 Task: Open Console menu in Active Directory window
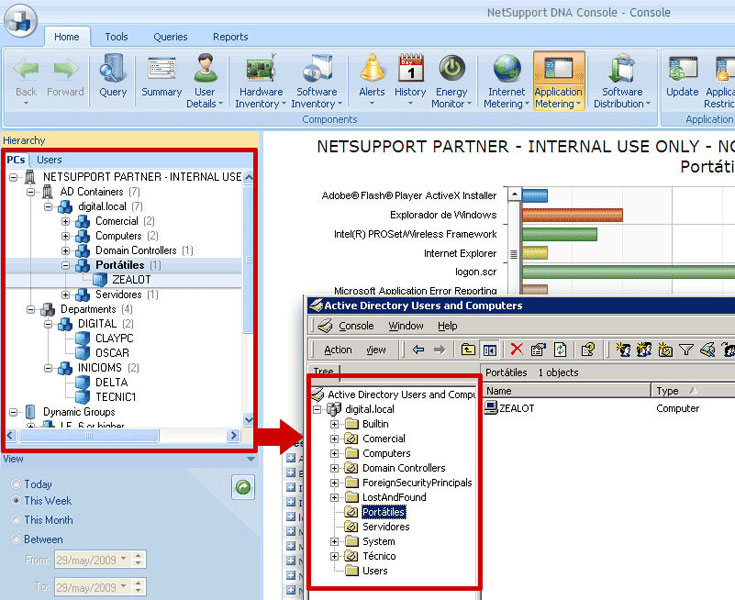coord(356,326)
